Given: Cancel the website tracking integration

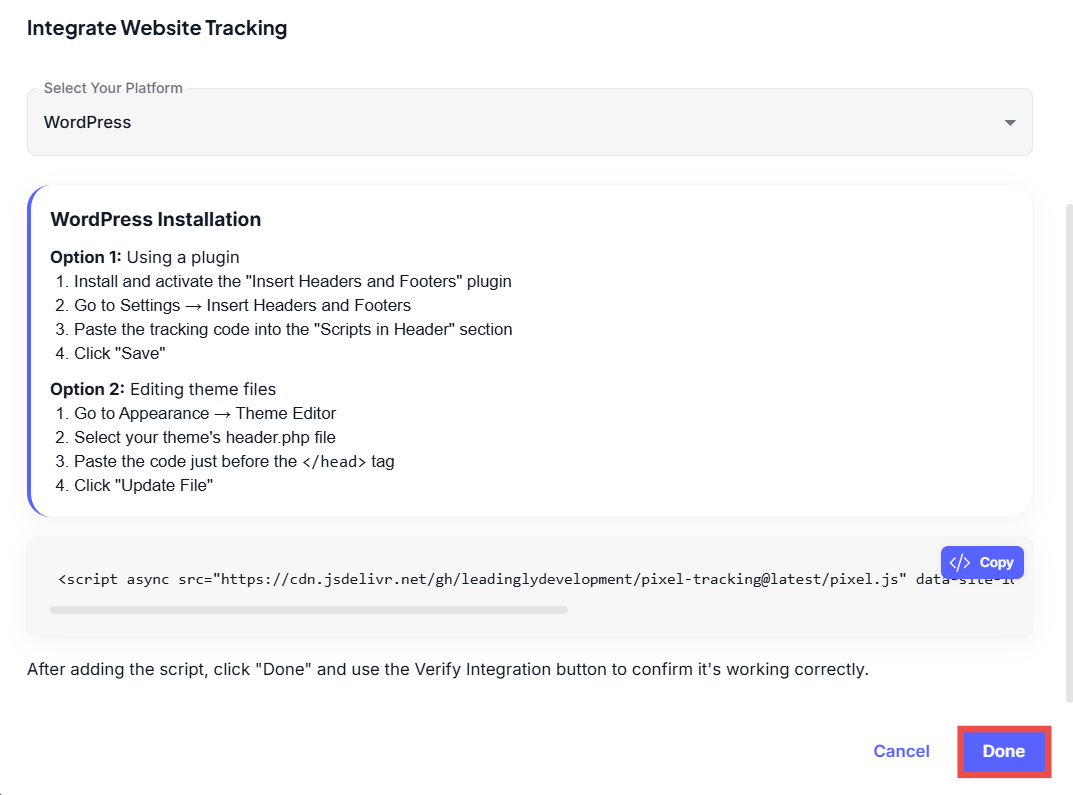Looking at the screenshot, I should point(901,752).
